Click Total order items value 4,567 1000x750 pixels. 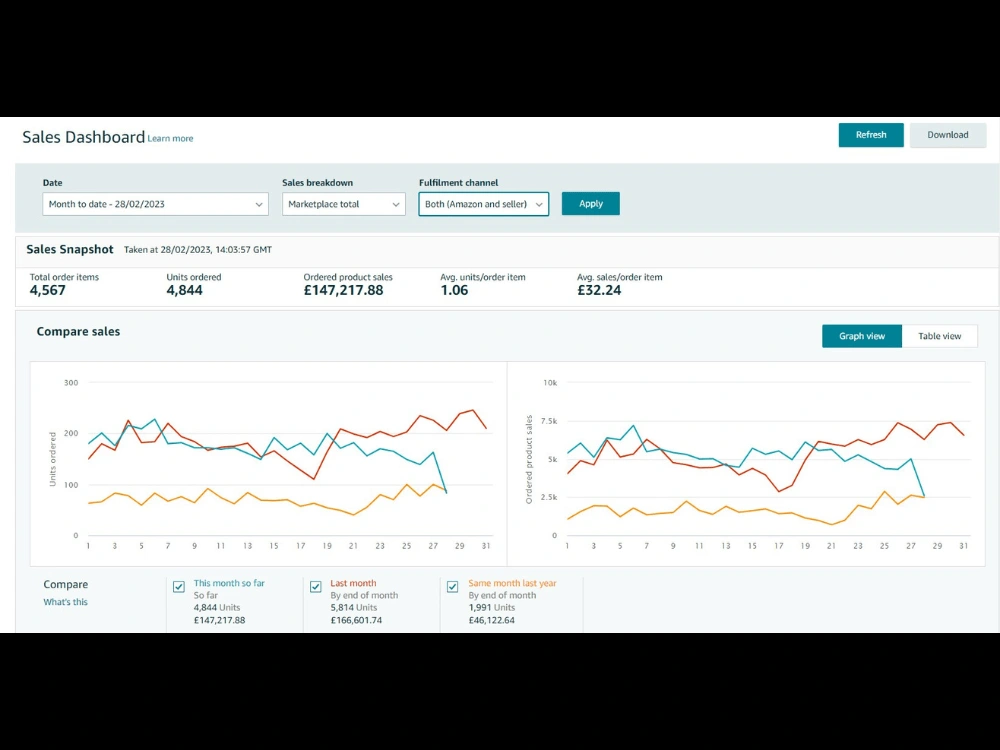click(x=47, y=290)
